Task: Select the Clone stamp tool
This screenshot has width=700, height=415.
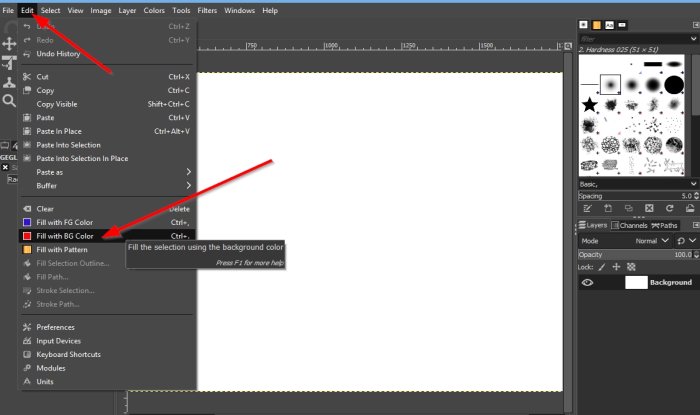Action: (9, 82)
